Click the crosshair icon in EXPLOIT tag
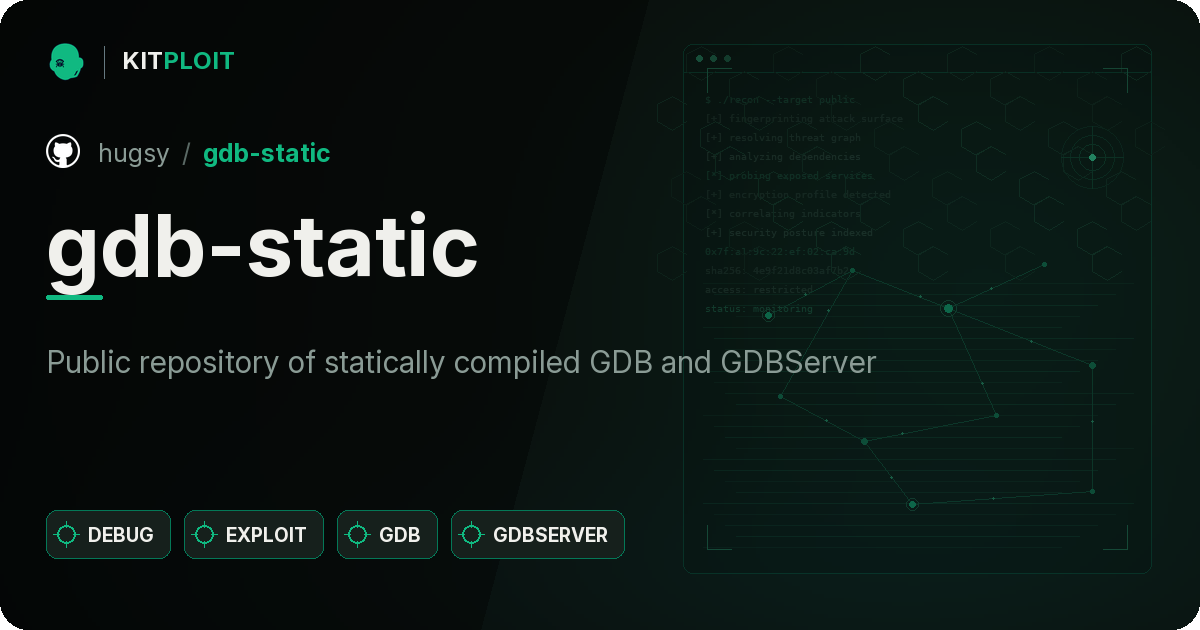Viewport: 1200px width, 630px height. point(205,535)
